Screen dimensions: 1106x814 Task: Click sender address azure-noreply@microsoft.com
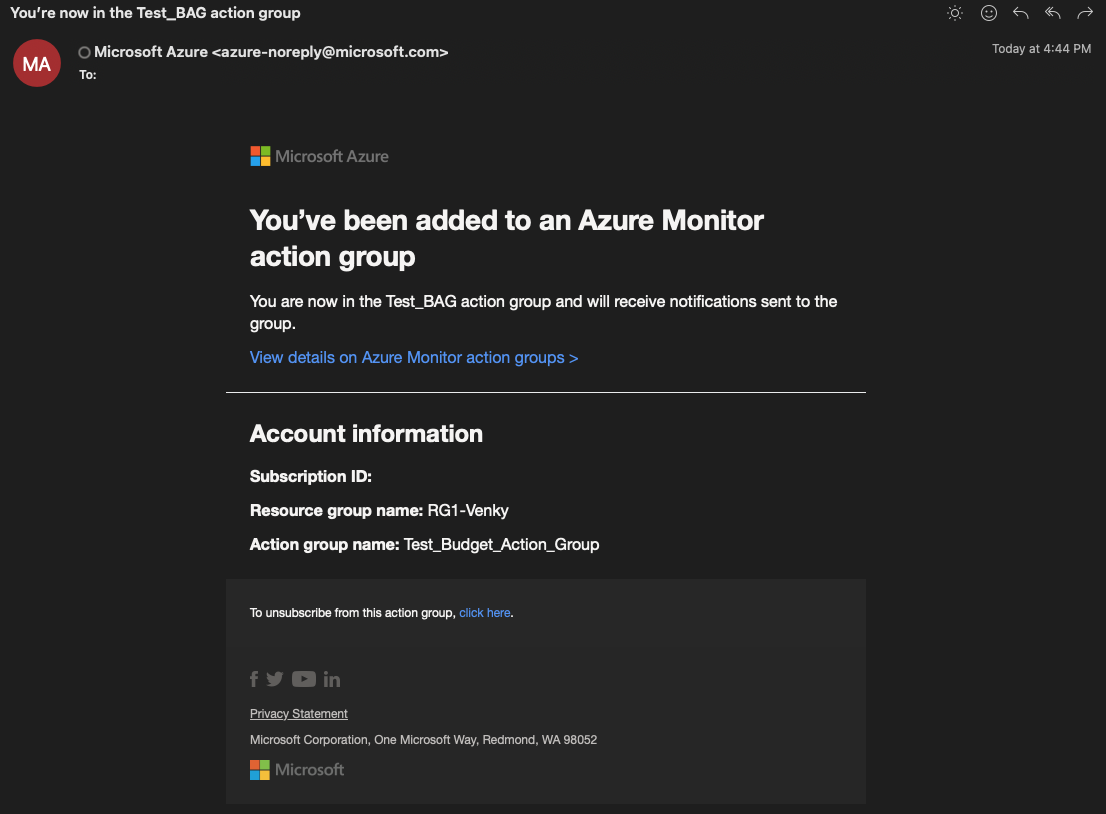point(330,52)
